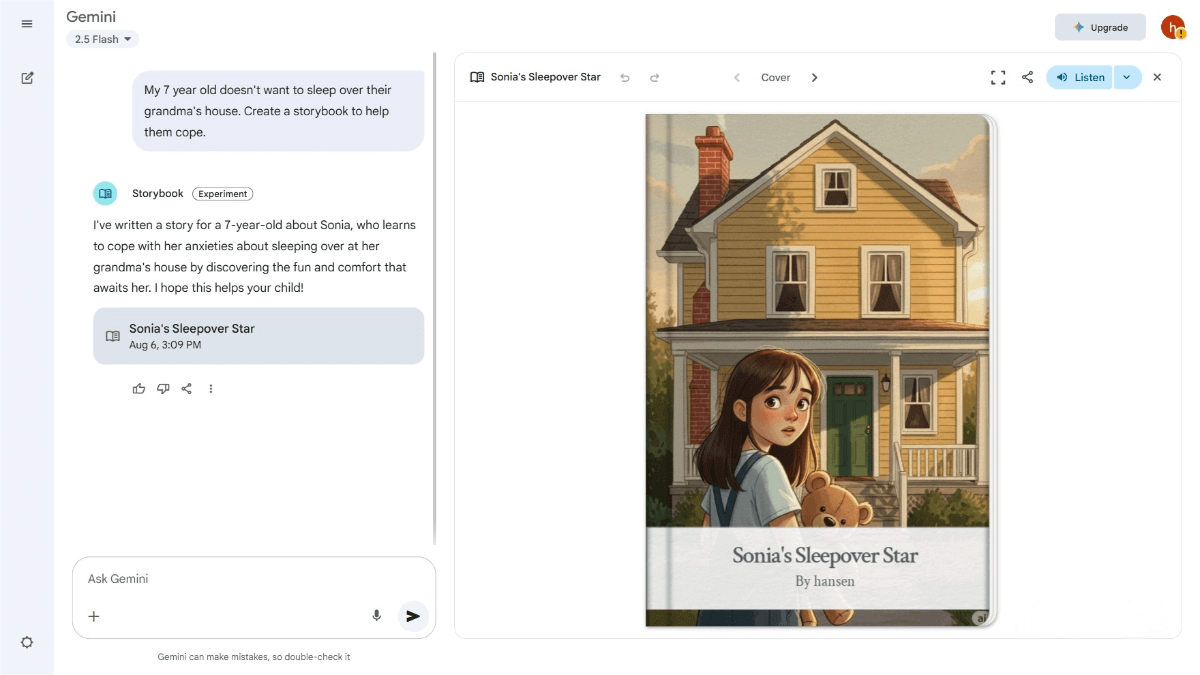Share the Gemini response using the share icon
The image size is (1200, 675).
point(187,388)
